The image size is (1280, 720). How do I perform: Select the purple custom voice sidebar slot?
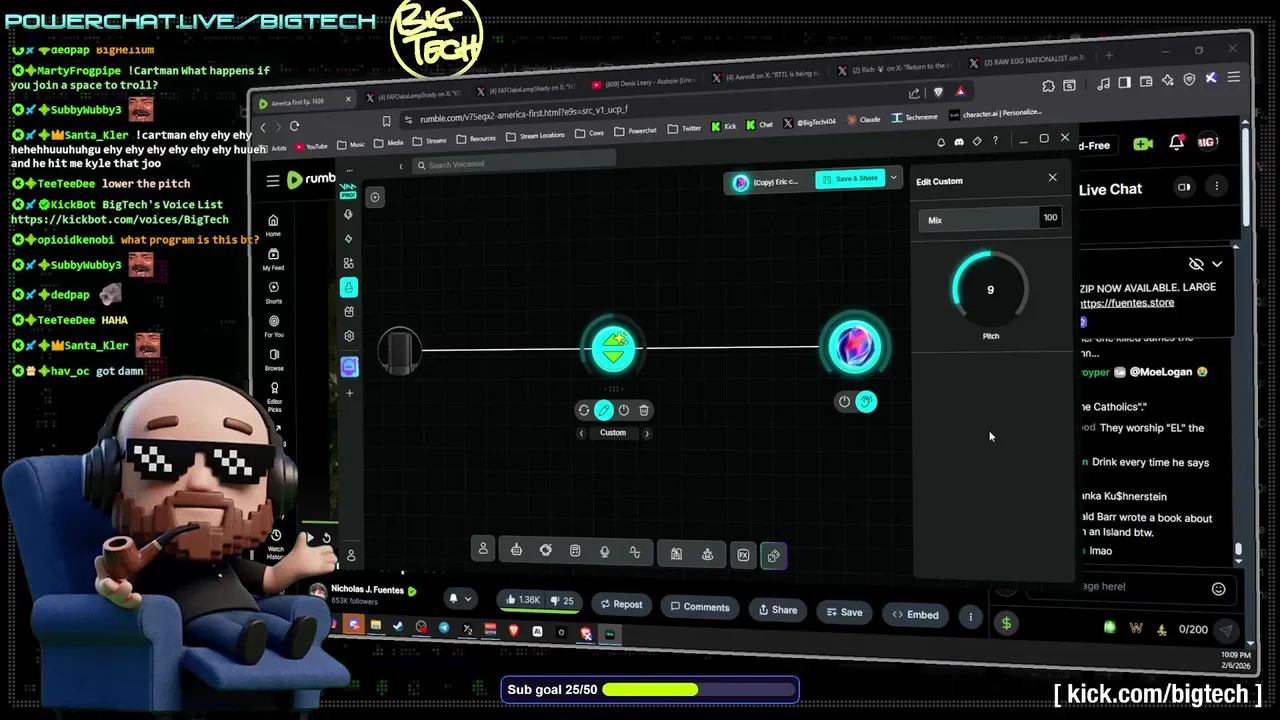(348, 367)
